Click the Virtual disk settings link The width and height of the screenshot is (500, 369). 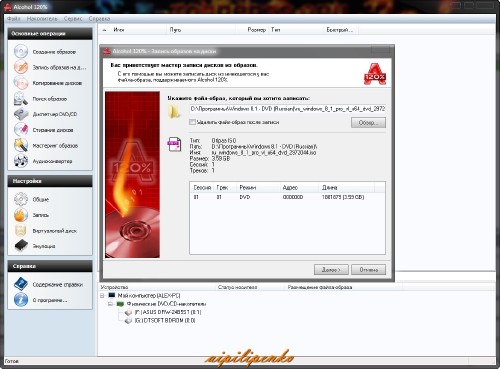click(54, 231)
